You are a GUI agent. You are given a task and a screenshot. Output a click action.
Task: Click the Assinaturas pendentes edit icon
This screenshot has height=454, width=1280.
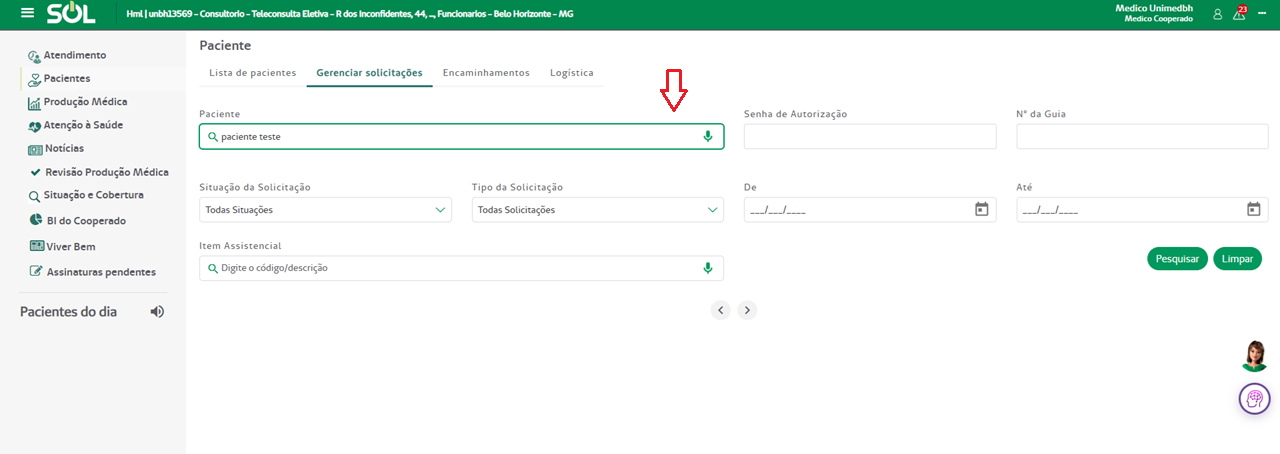coord(36,272)
